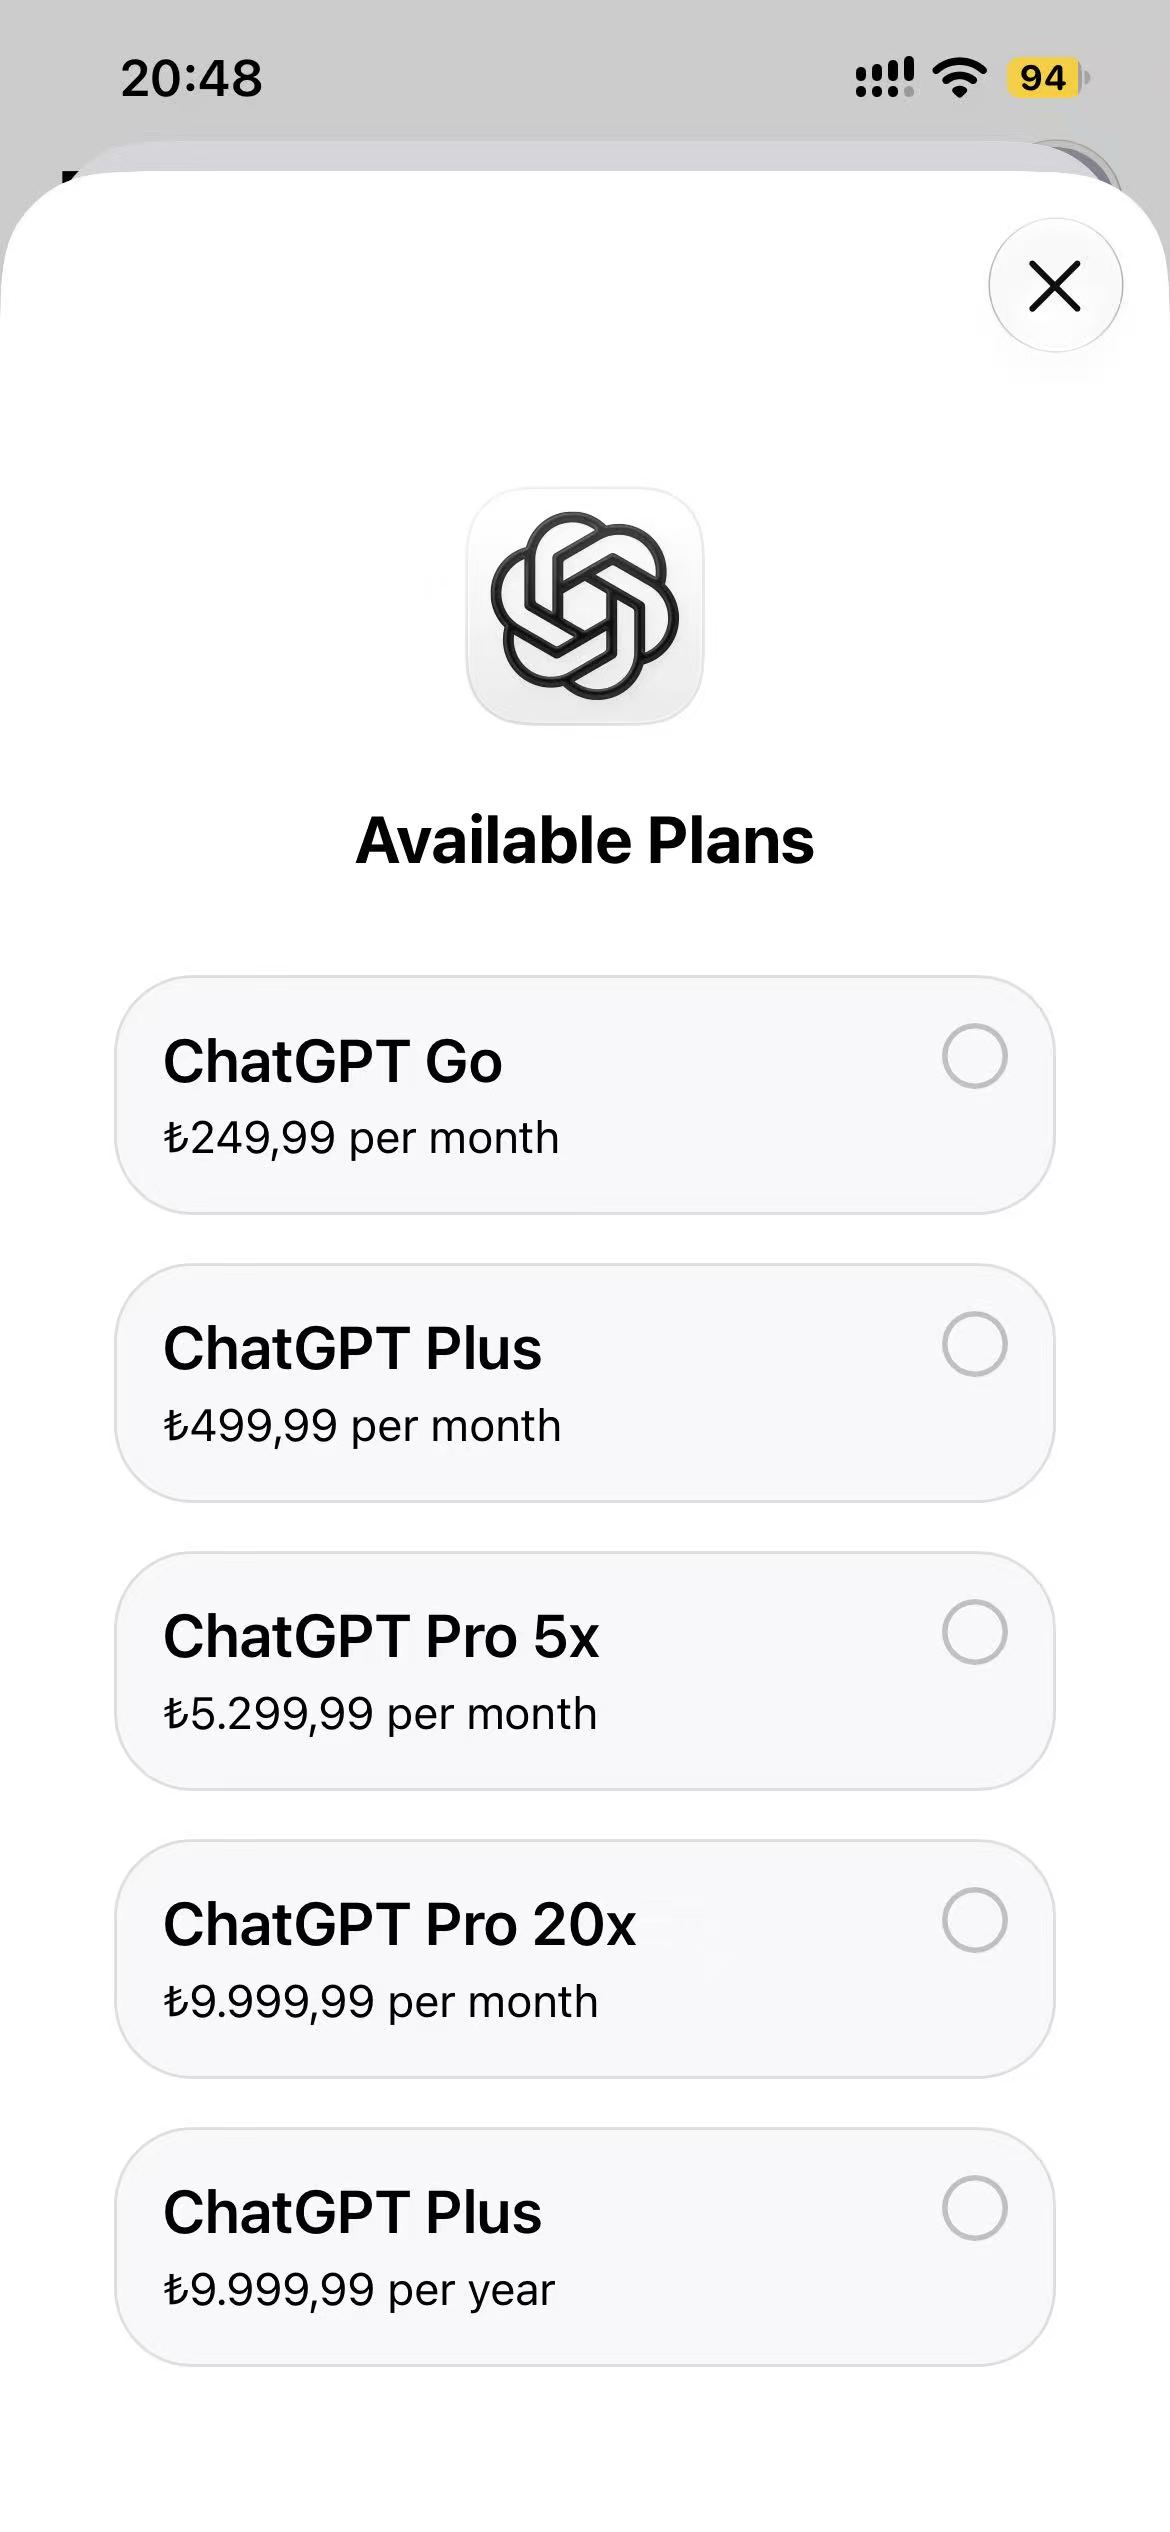Choose the ₺499,99 per month Plus plan
The width and height of the screenshot is (1170, 2532).
pos(585,1383)
